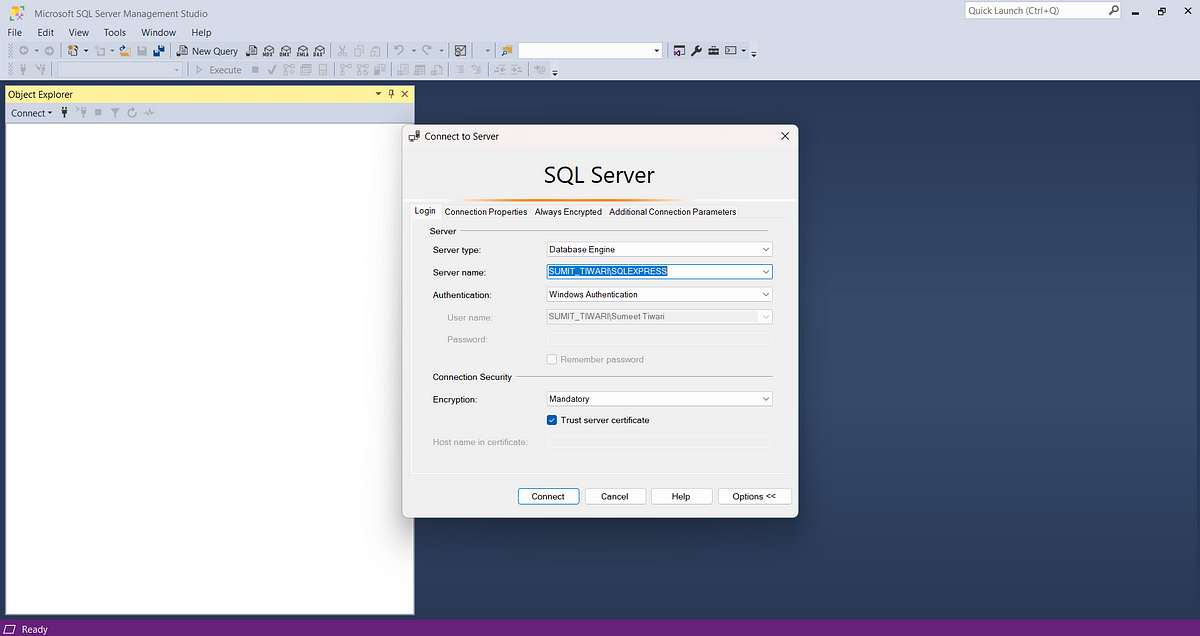Switch to the Always Encrypted tab

[568, 212]
